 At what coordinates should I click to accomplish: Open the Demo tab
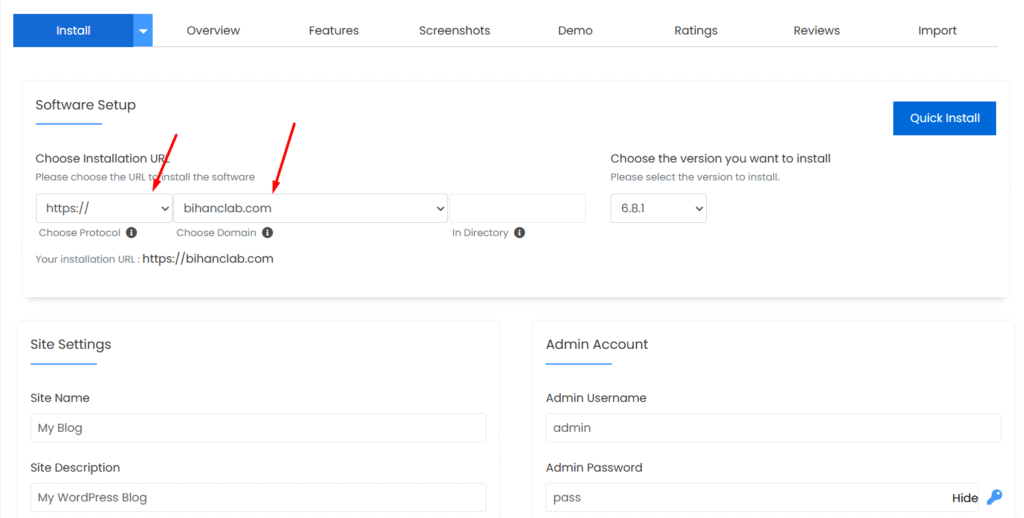[575, 31]
